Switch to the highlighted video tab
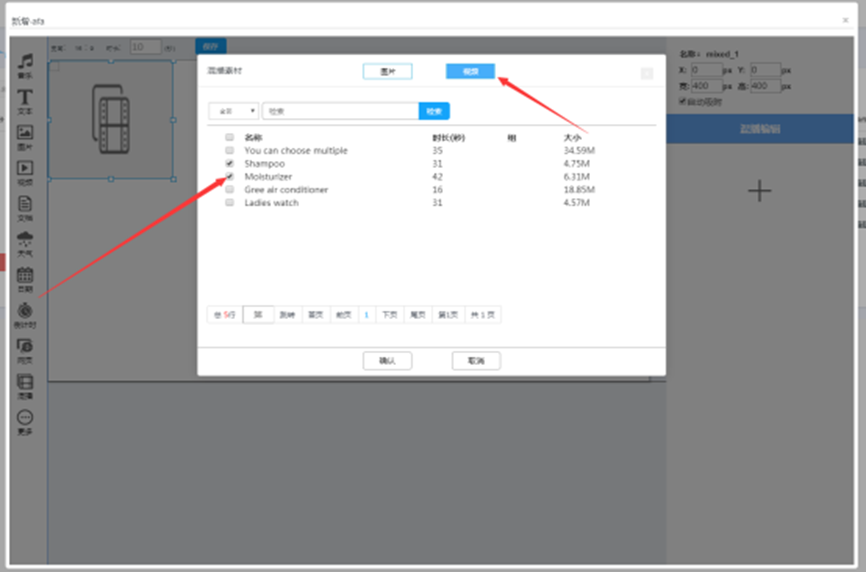The image size is (866, 572). click(x=470, y=71)
